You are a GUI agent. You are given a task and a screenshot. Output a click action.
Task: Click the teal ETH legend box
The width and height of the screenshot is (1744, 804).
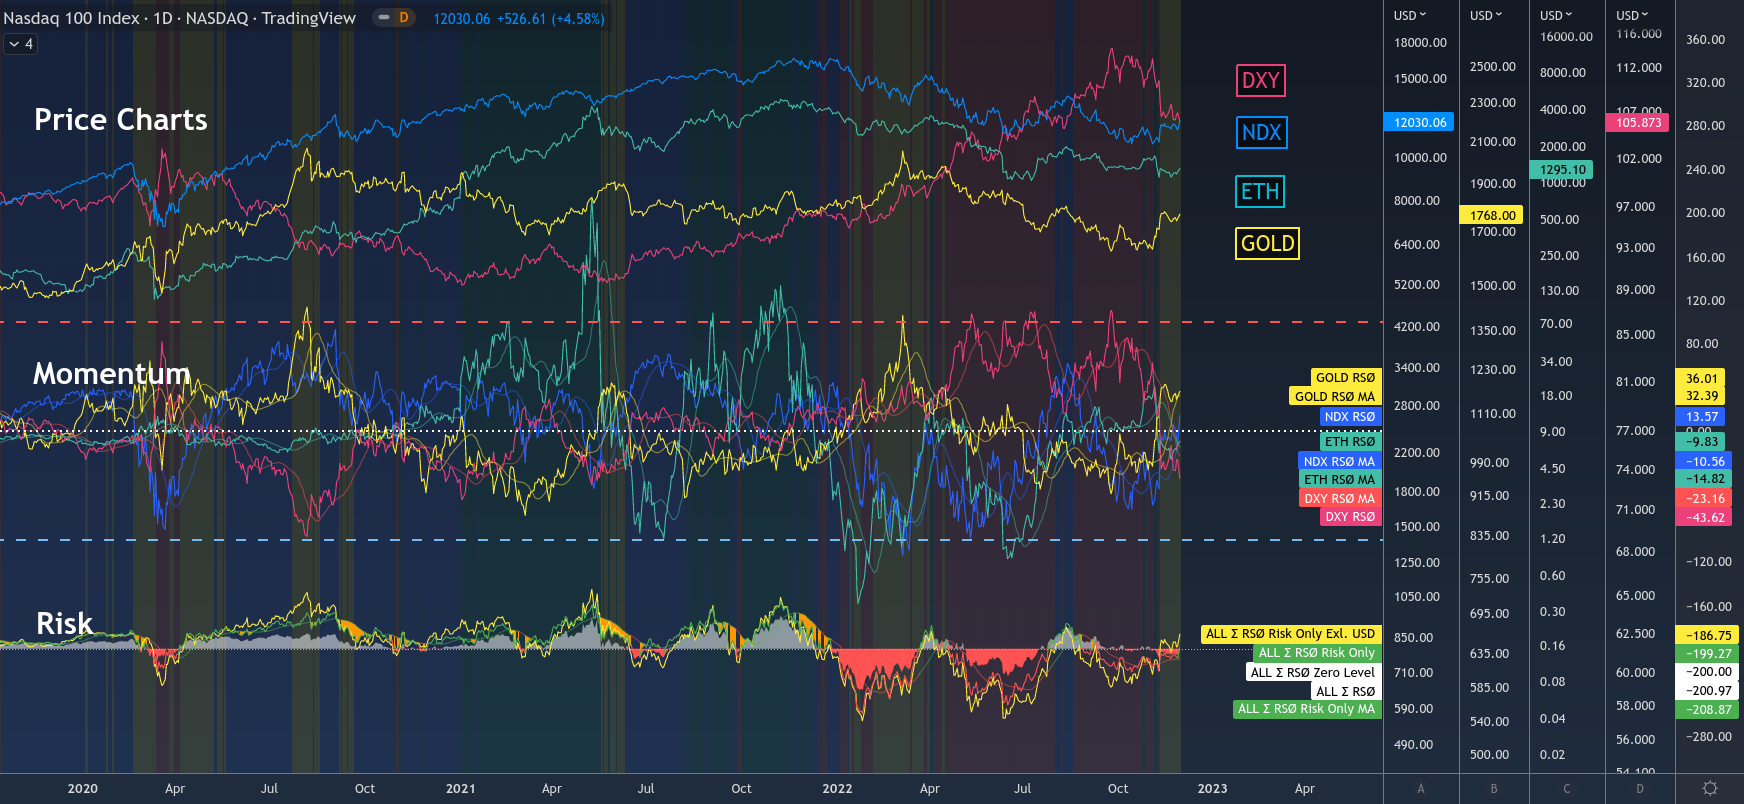(x=1260, y=191)
